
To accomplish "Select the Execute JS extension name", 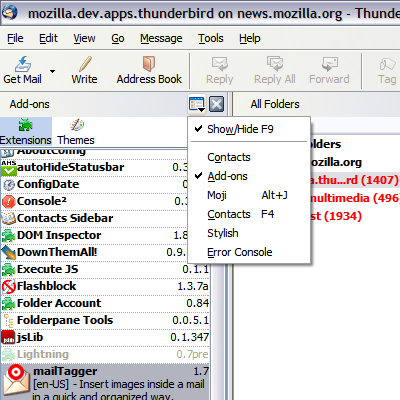I will [x=48, y=269].
